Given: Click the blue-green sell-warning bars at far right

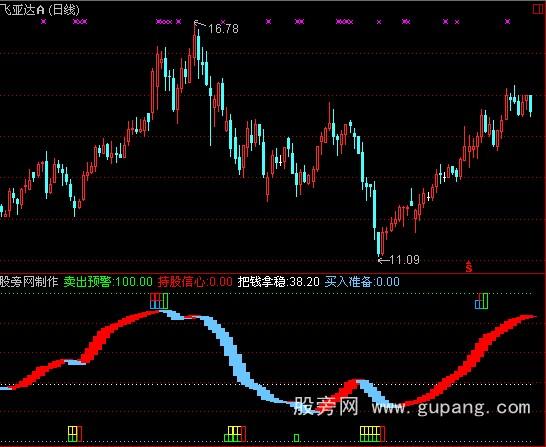Looking at the screenshot, I should click(x=482, y=301).
